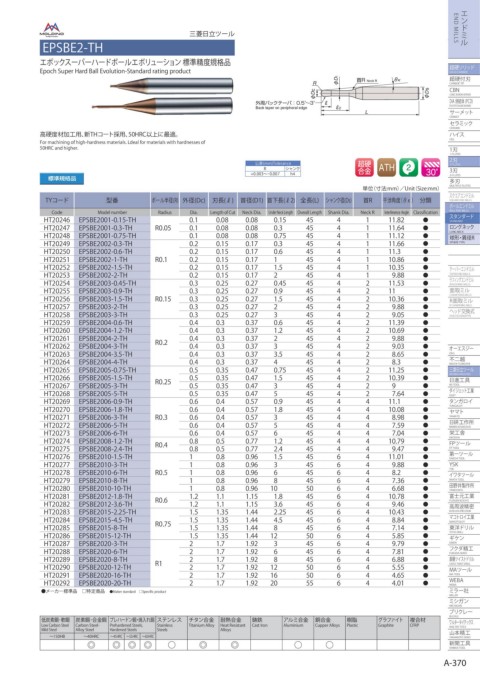The height and width of the screenshot is (677, 480).
Task: Select the highlighted 2刃 sidebar tab
Action: coord(464,161)
